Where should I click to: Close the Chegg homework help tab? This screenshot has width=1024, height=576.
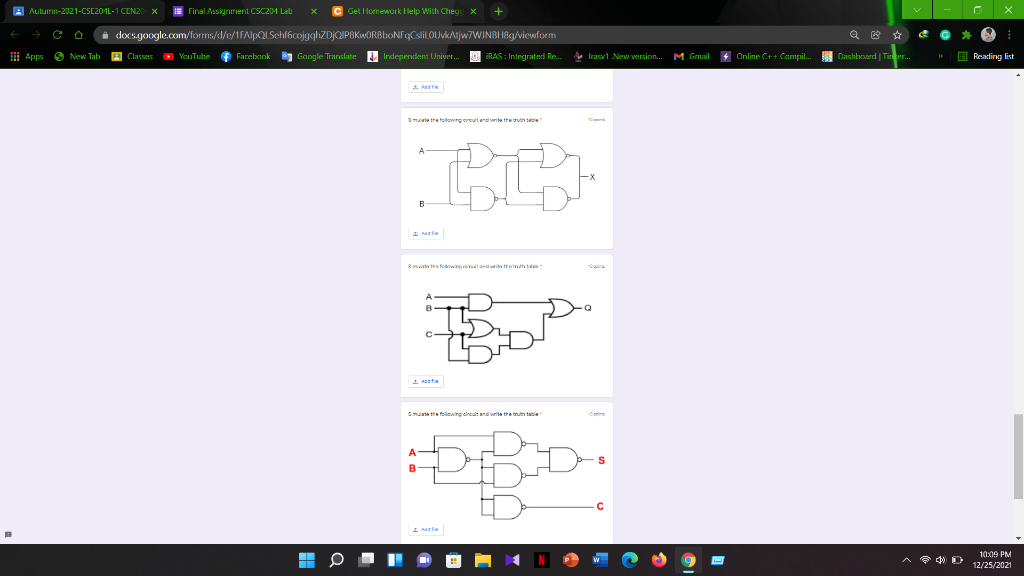point(473,11)
